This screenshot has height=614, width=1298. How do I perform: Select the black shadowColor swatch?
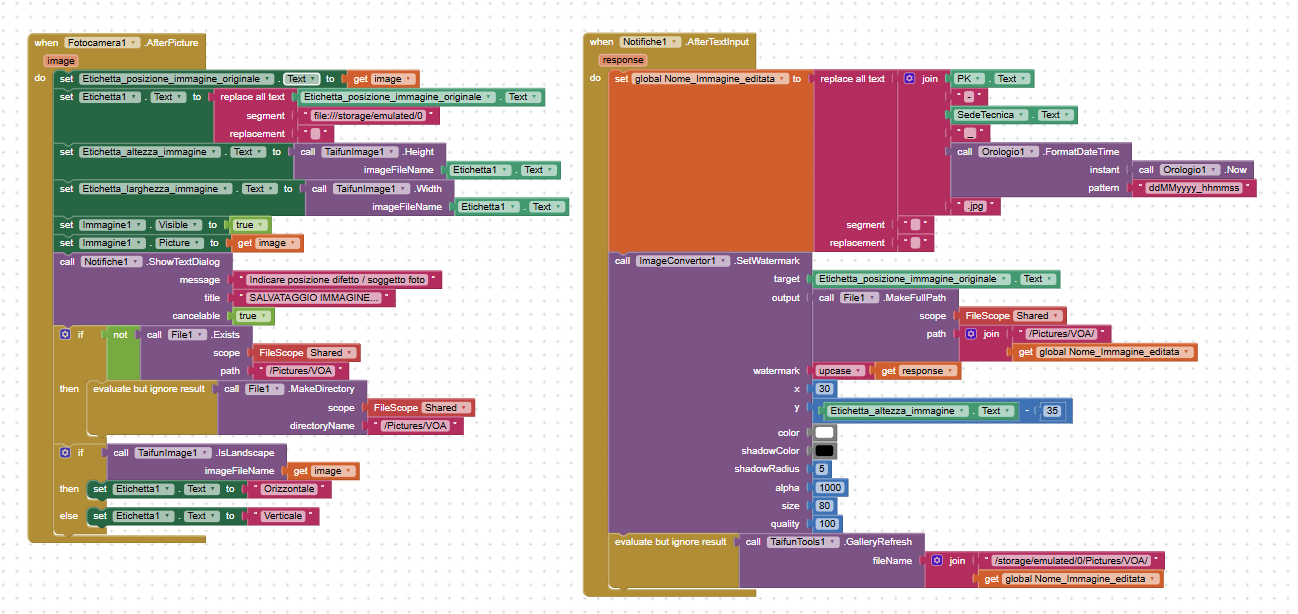[824, 451]
